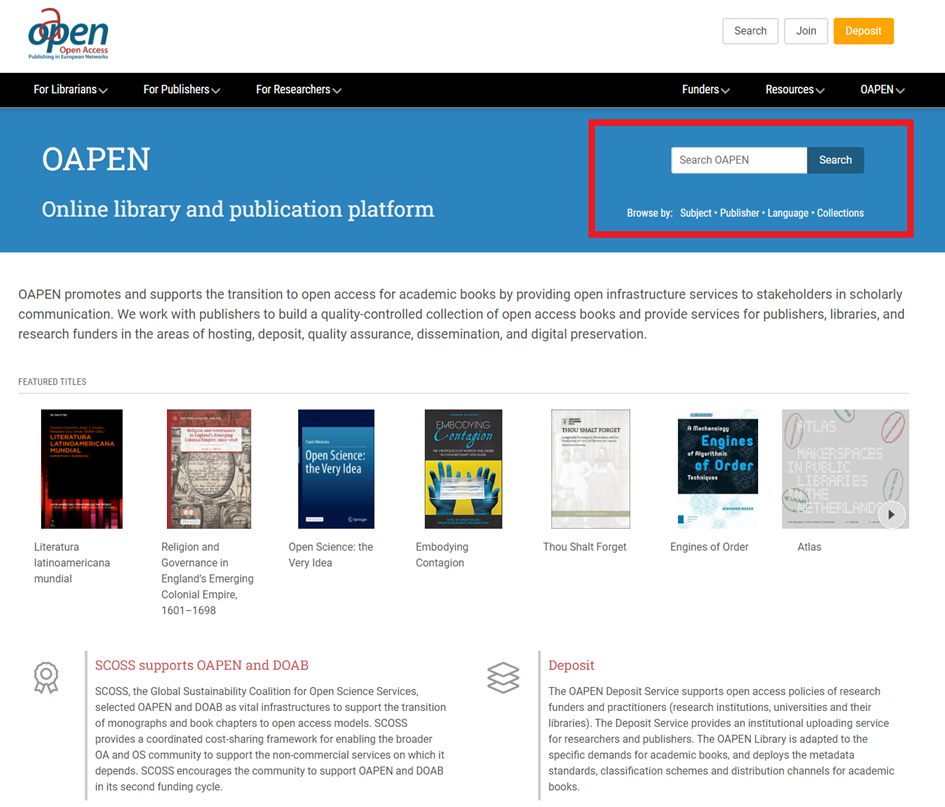Click Thou Shalt Forget title link
945x807 pixels.
(585, 547)
